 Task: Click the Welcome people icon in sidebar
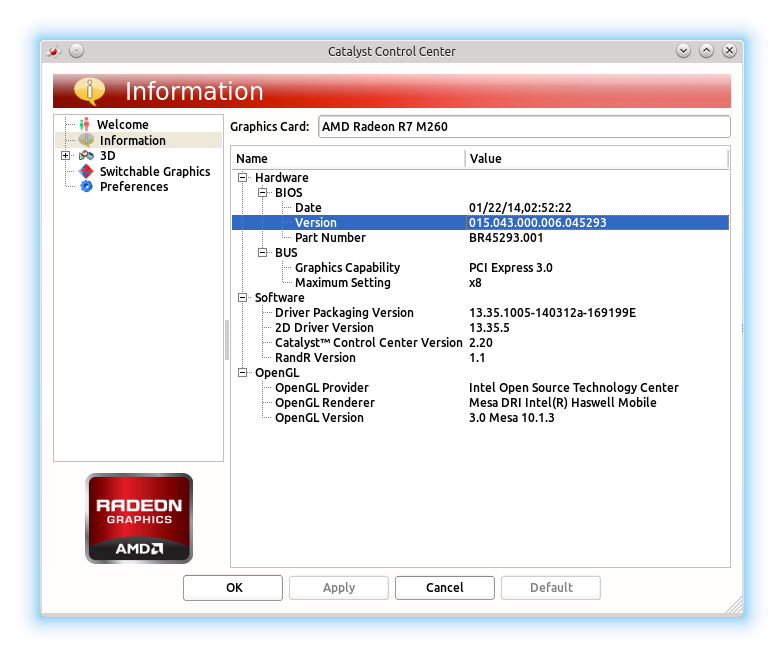85,124
